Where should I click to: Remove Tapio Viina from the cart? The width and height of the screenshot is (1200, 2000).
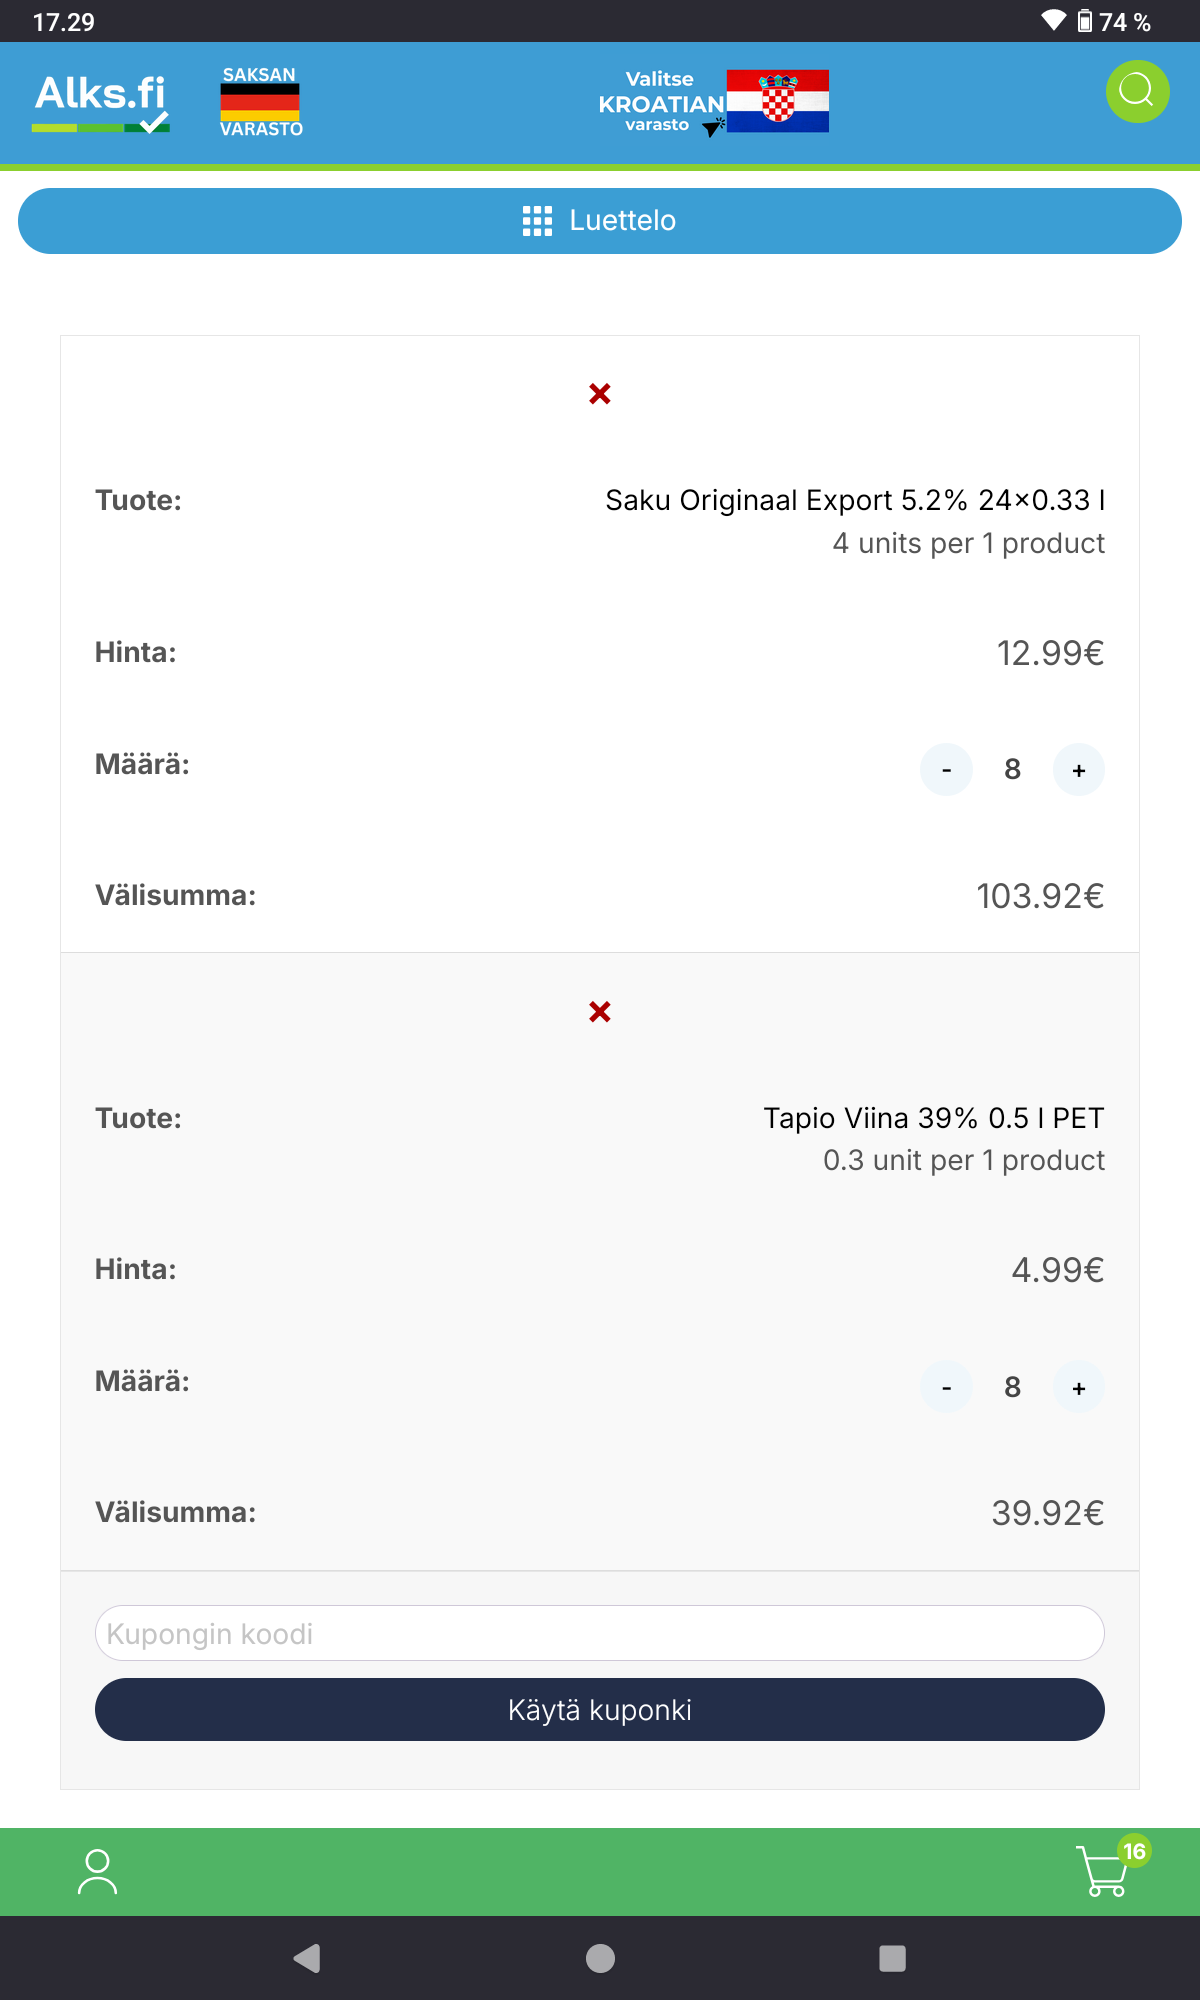click(600, 1012)
